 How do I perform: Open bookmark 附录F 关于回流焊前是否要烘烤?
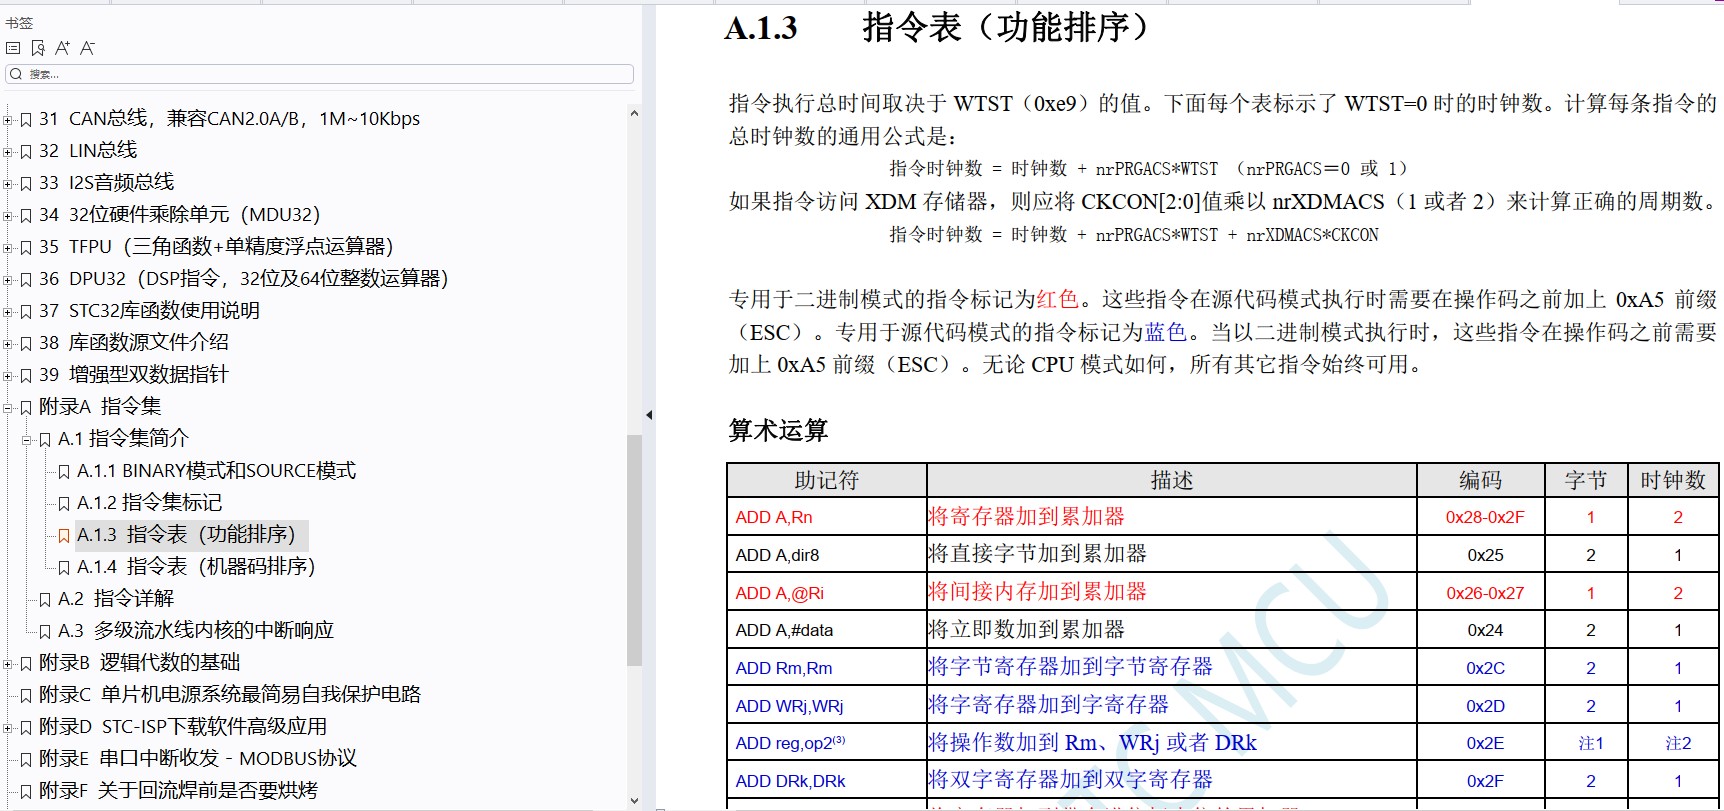pyautogui.click(x=178, y=790)
